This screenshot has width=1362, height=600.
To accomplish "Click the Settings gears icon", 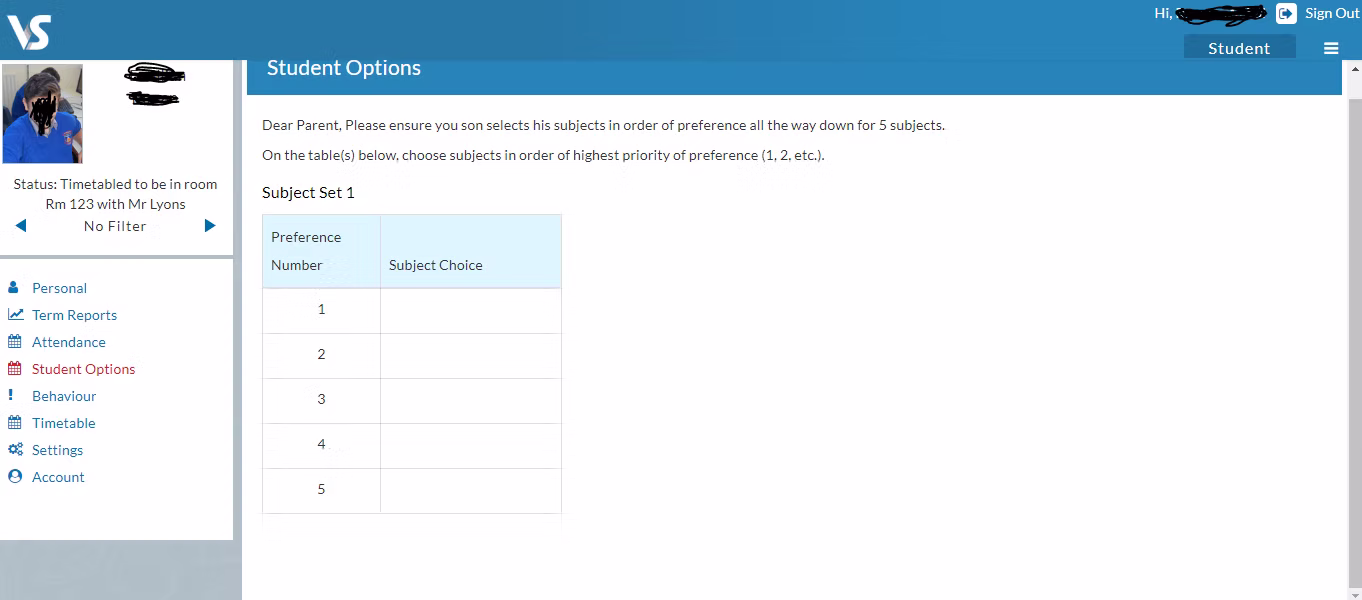I will coord(15,450).
